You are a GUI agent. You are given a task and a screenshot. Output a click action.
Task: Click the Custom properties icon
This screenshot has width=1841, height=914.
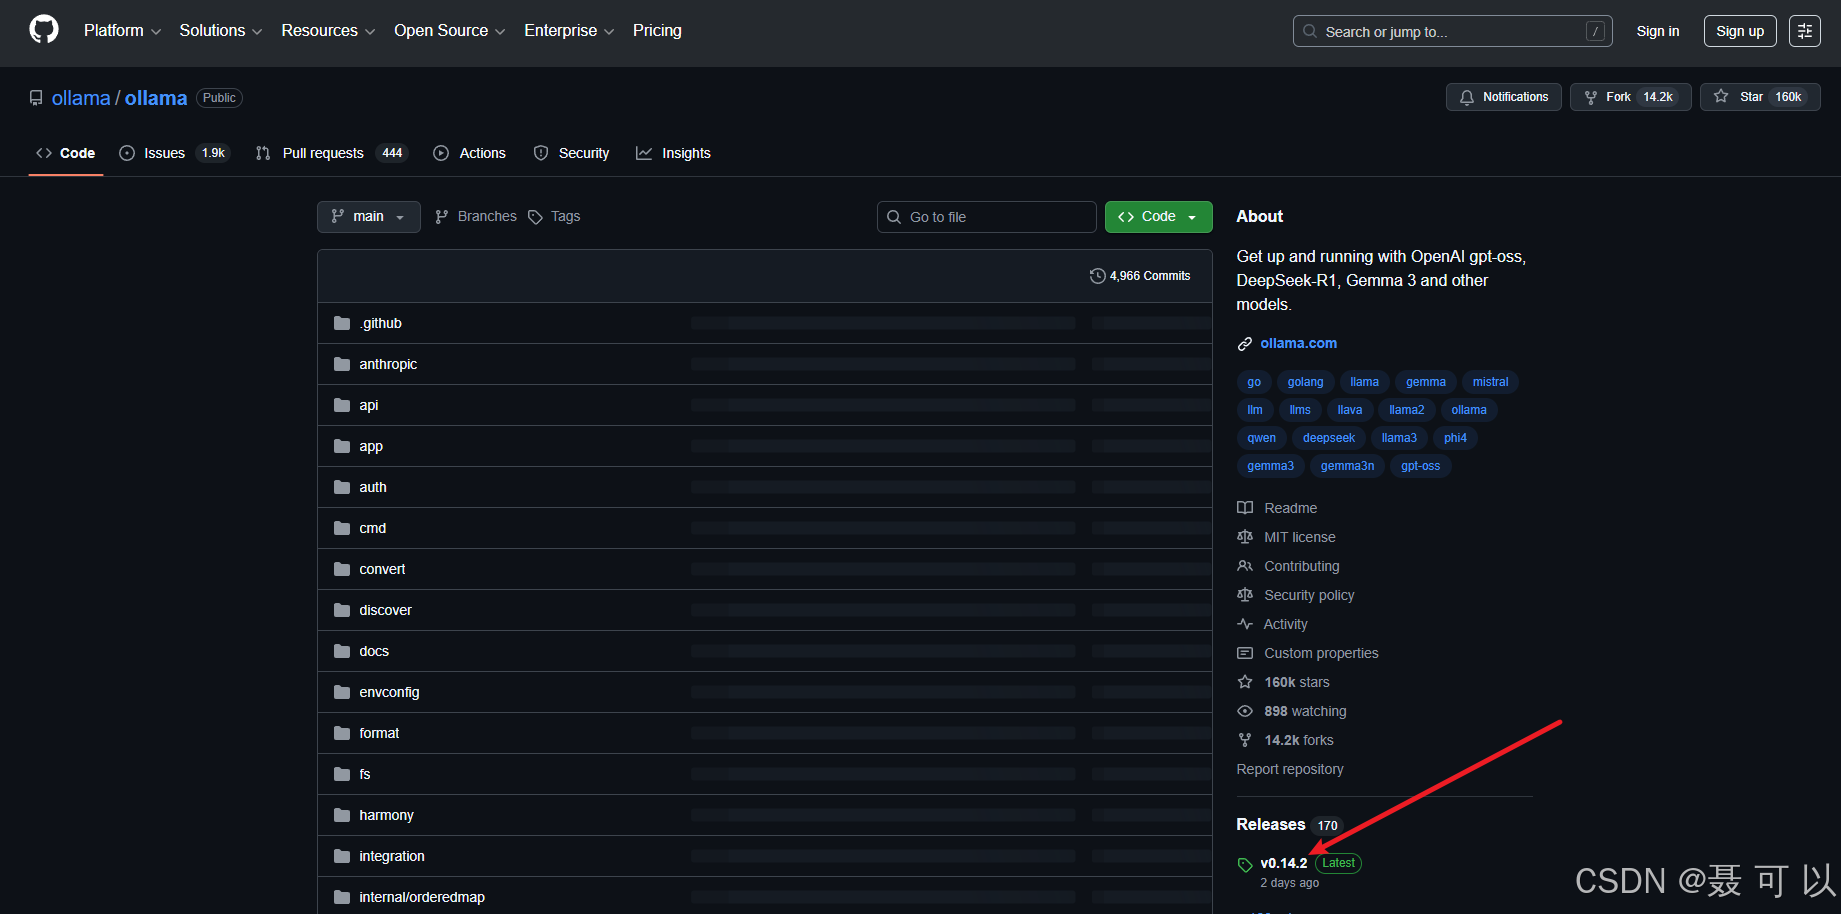click(1245, 653)
